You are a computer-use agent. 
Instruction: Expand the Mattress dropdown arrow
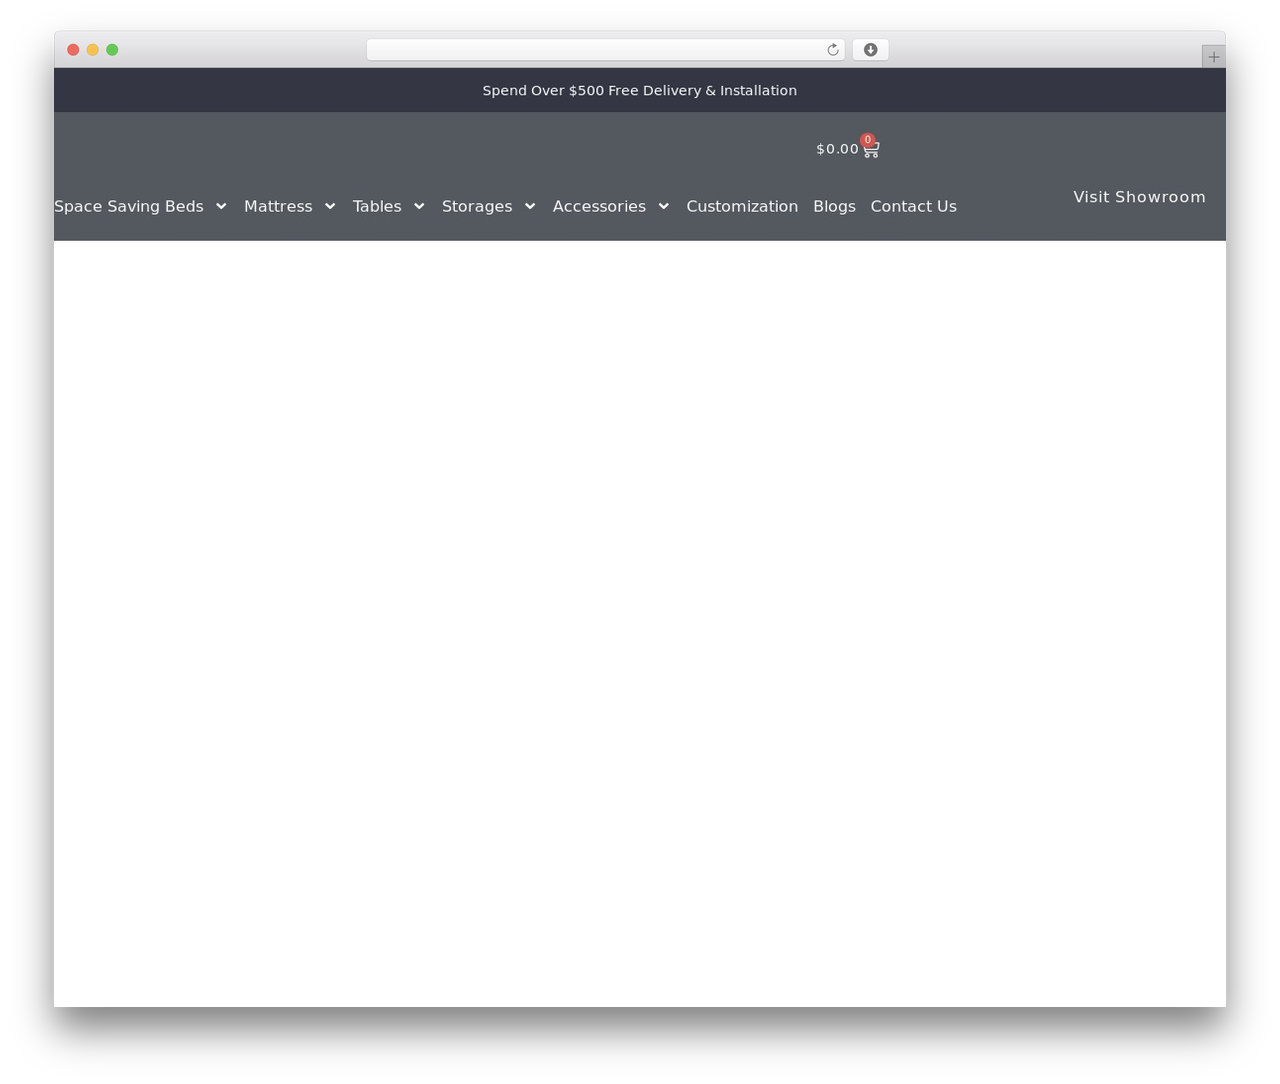click(330, 206)
